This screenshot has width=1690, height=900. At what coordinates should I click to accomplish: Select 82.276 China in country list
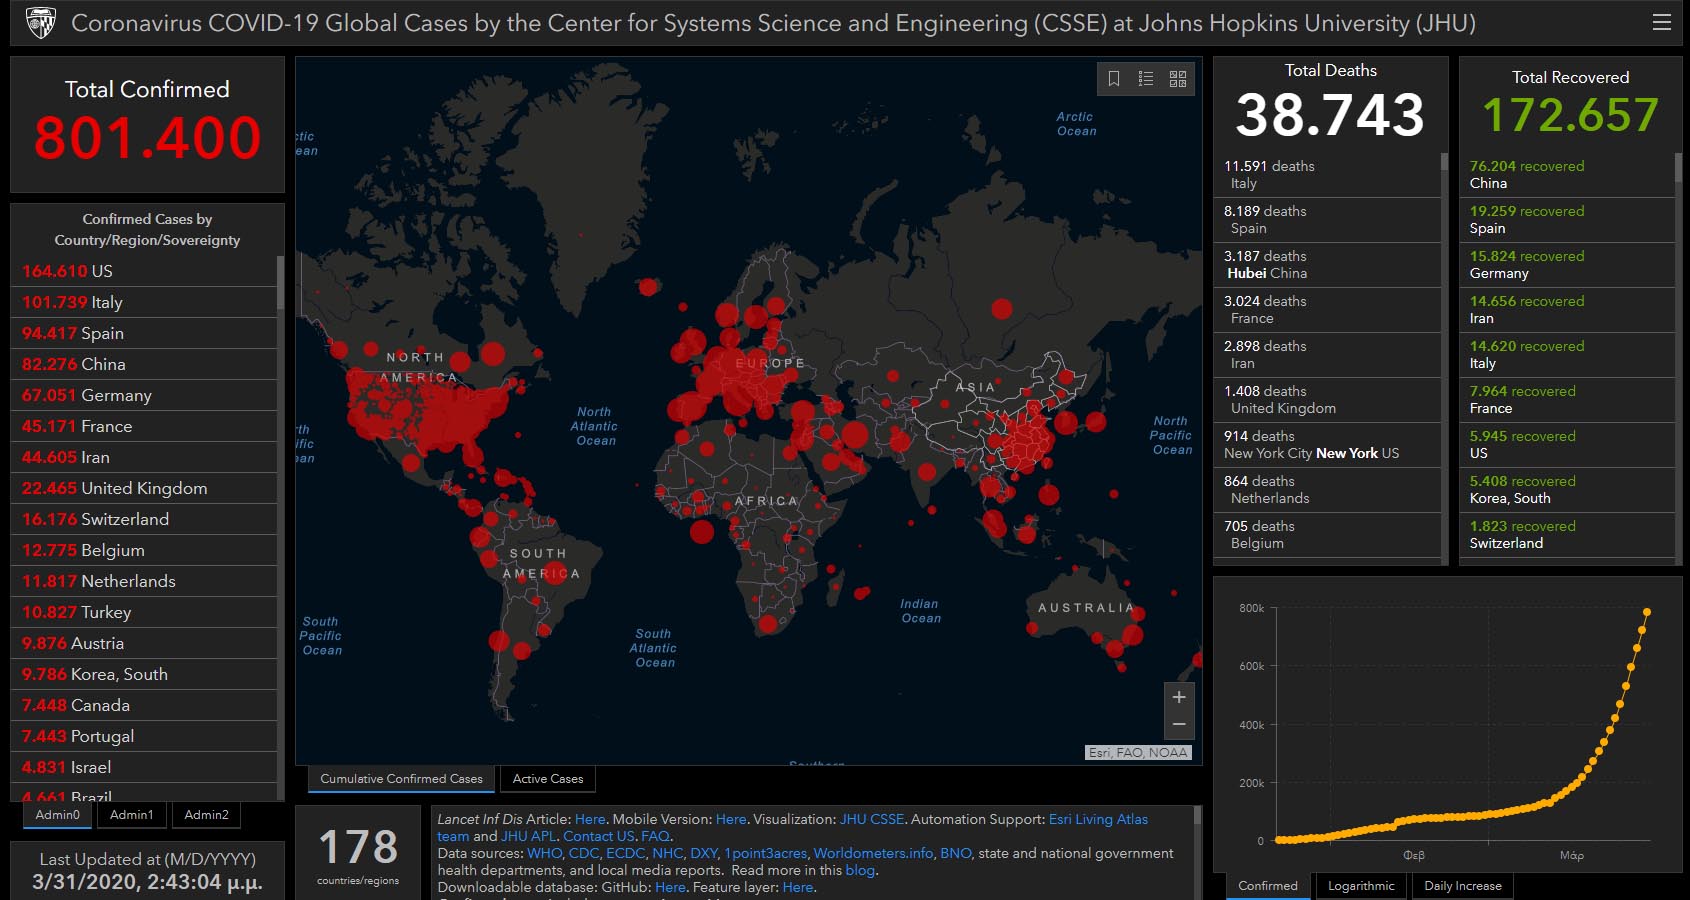[x=144, y=364]
